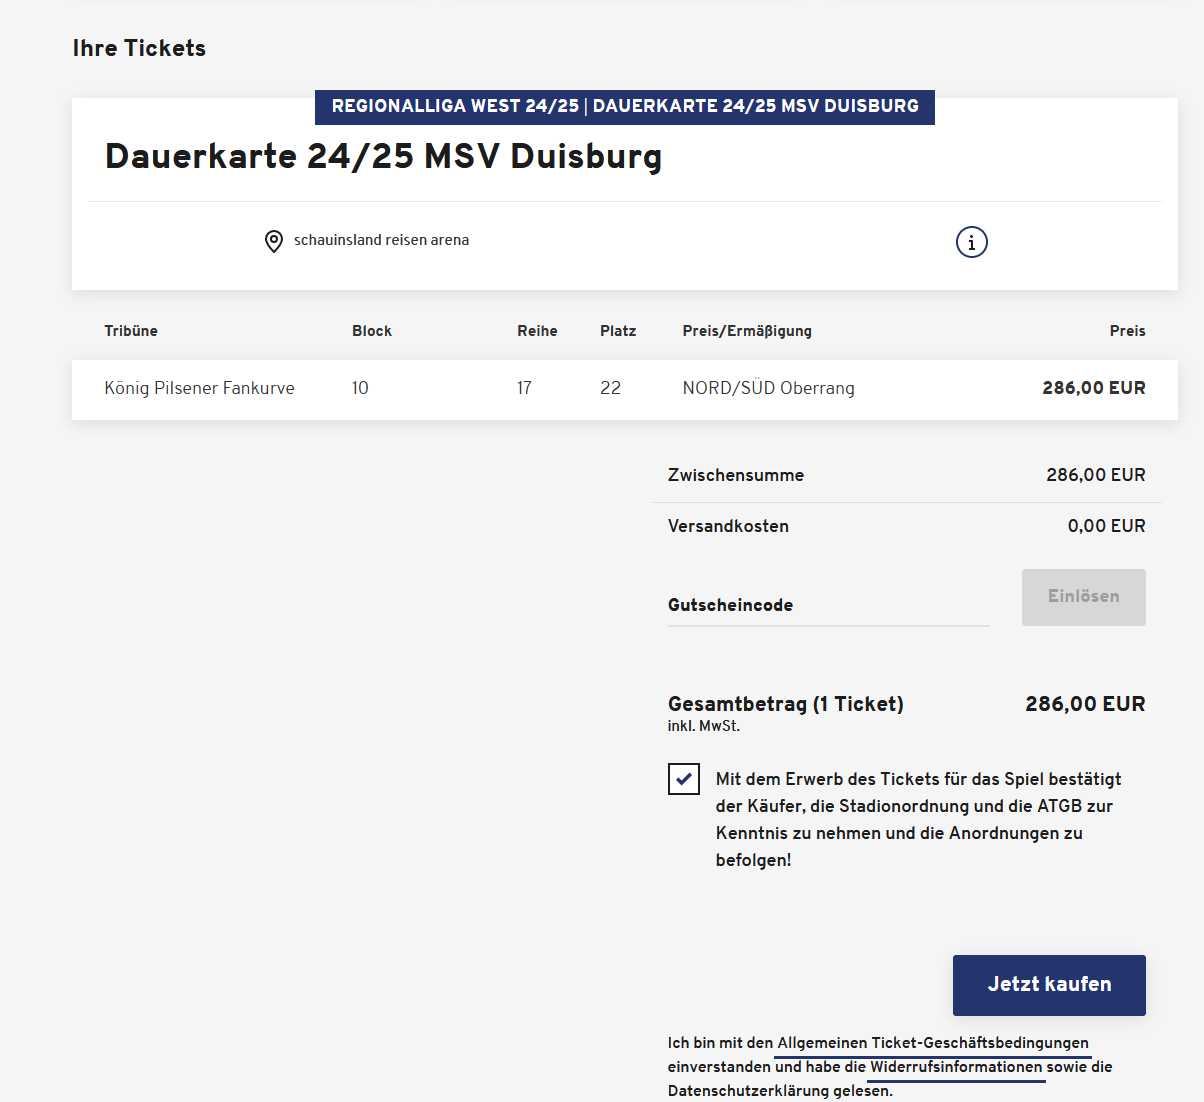
Task: Click the Block value 10
Action: 360,388
